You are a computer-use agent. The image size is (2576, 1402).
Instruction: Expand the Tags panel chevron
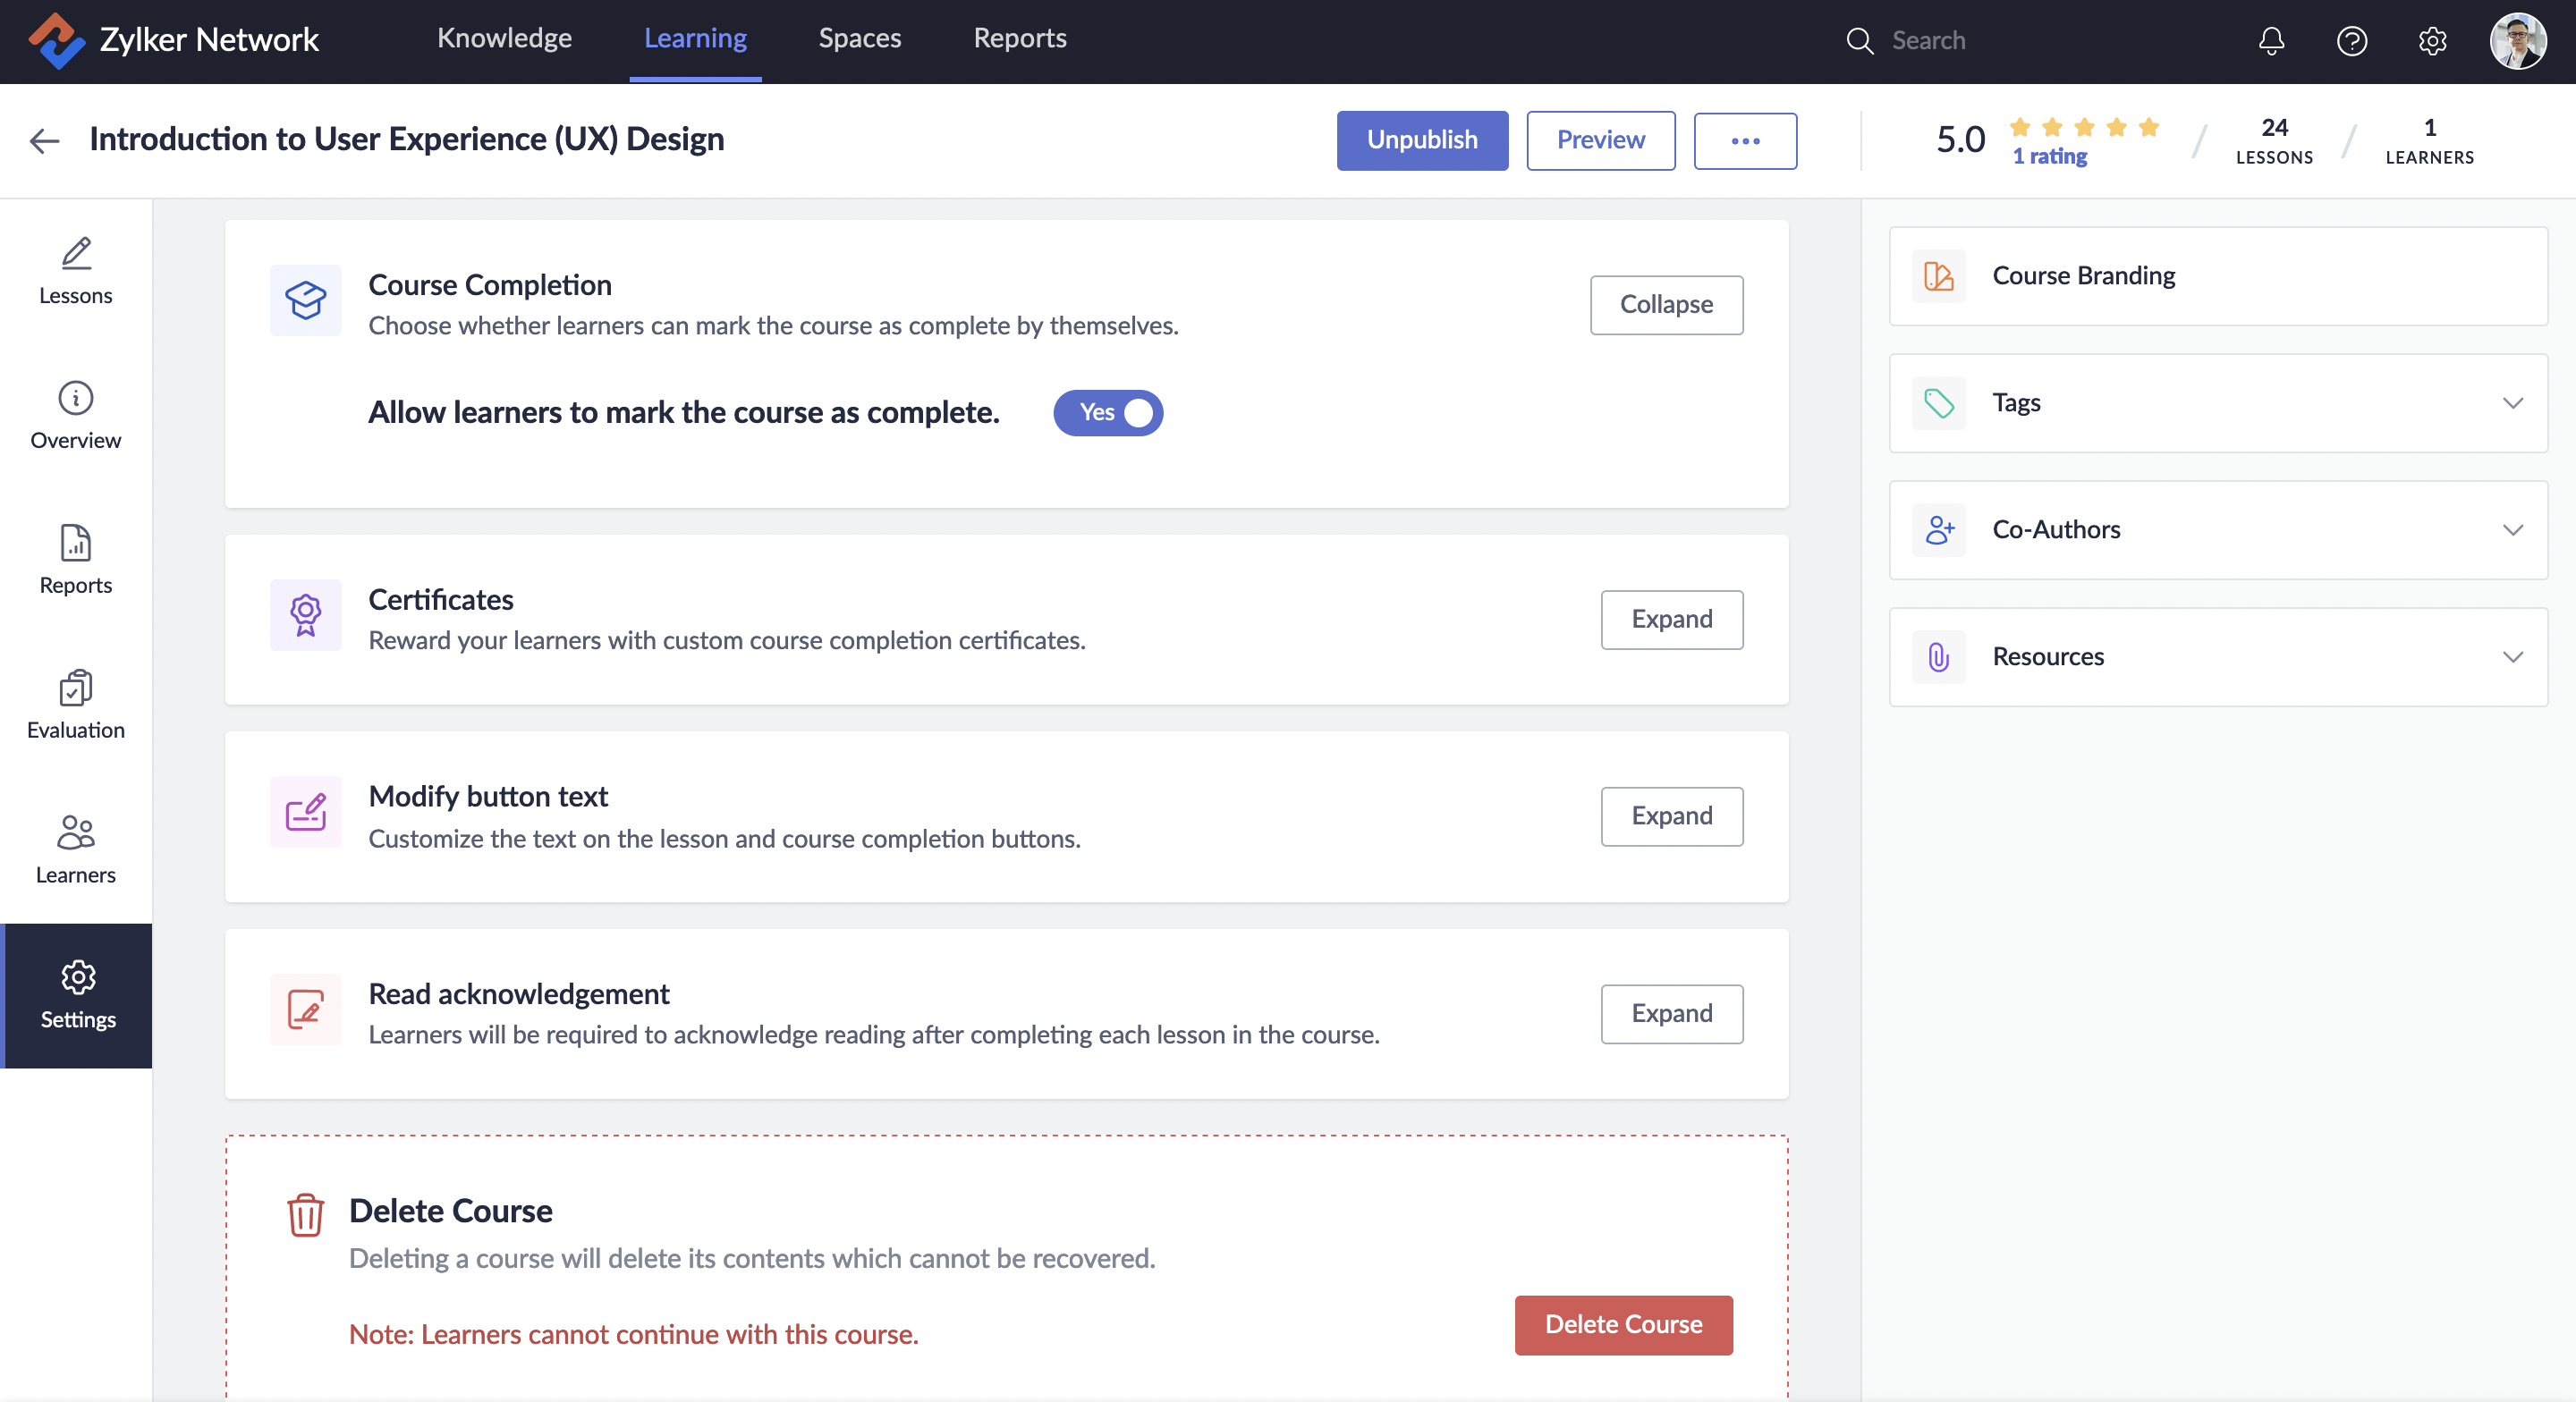click(2512, 403)
